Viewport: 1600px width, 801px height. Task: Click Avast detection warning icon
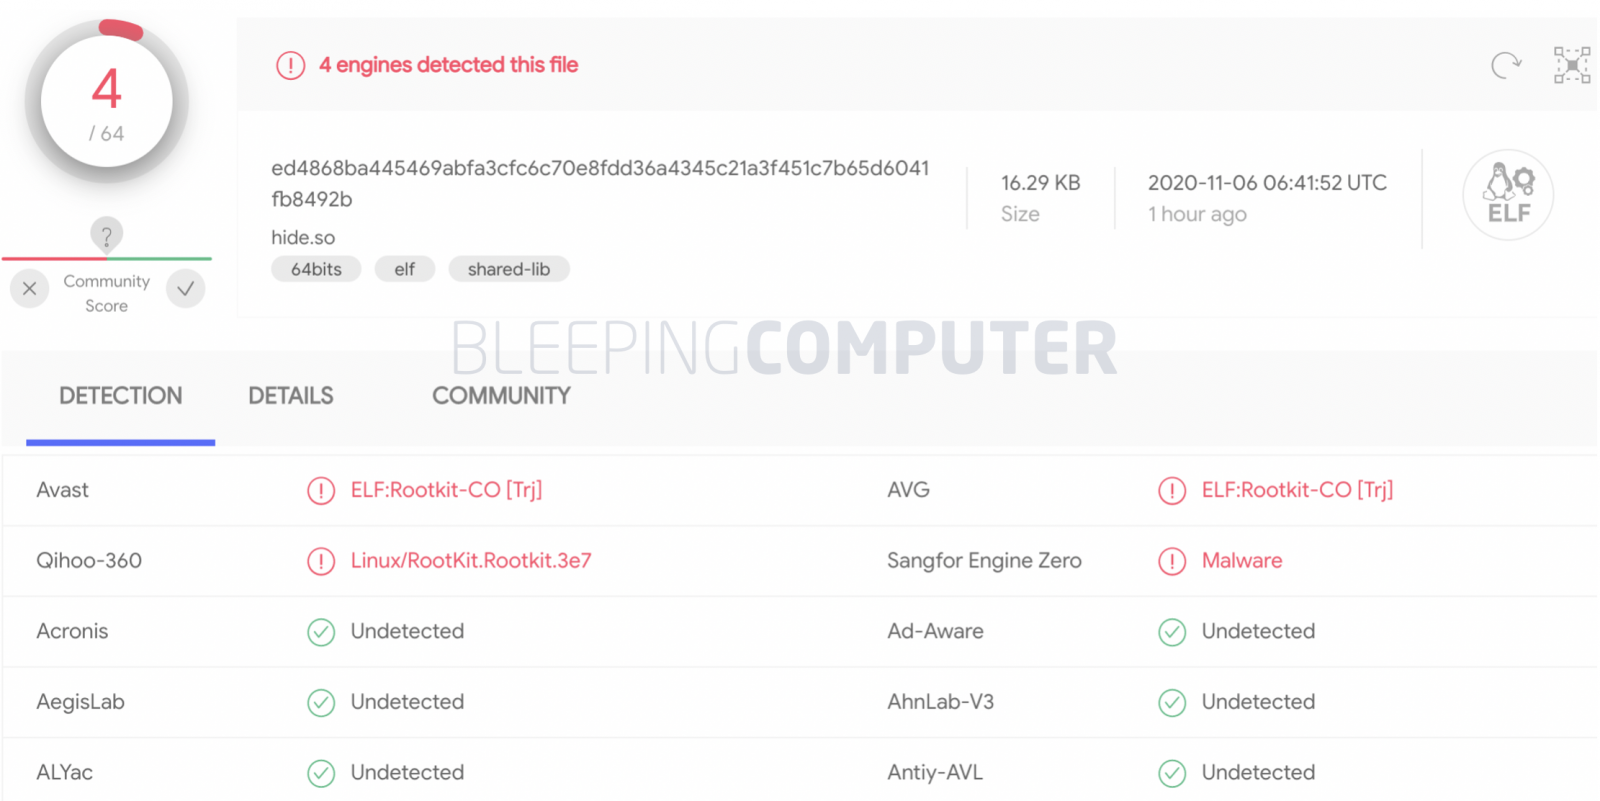pyautogui.click(x=321, y=491)
